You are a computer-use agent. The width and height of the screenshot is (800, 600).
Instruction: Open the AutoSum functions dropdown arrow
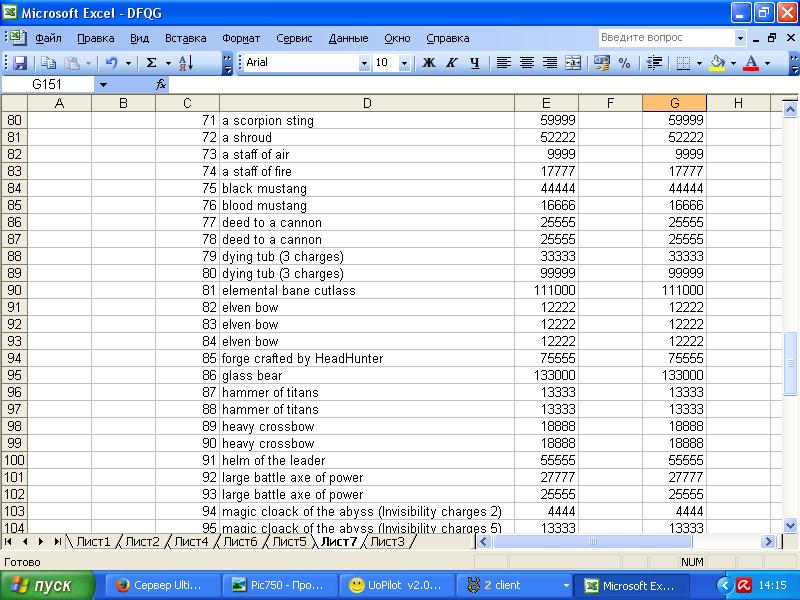(168, 63)
